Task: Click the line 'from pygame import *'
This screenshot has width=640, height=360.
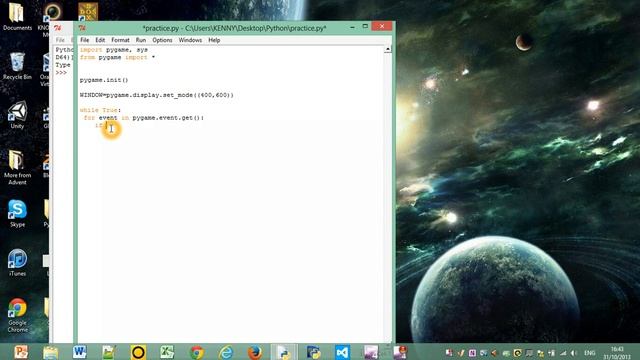Action: click(x=117, y=58)
